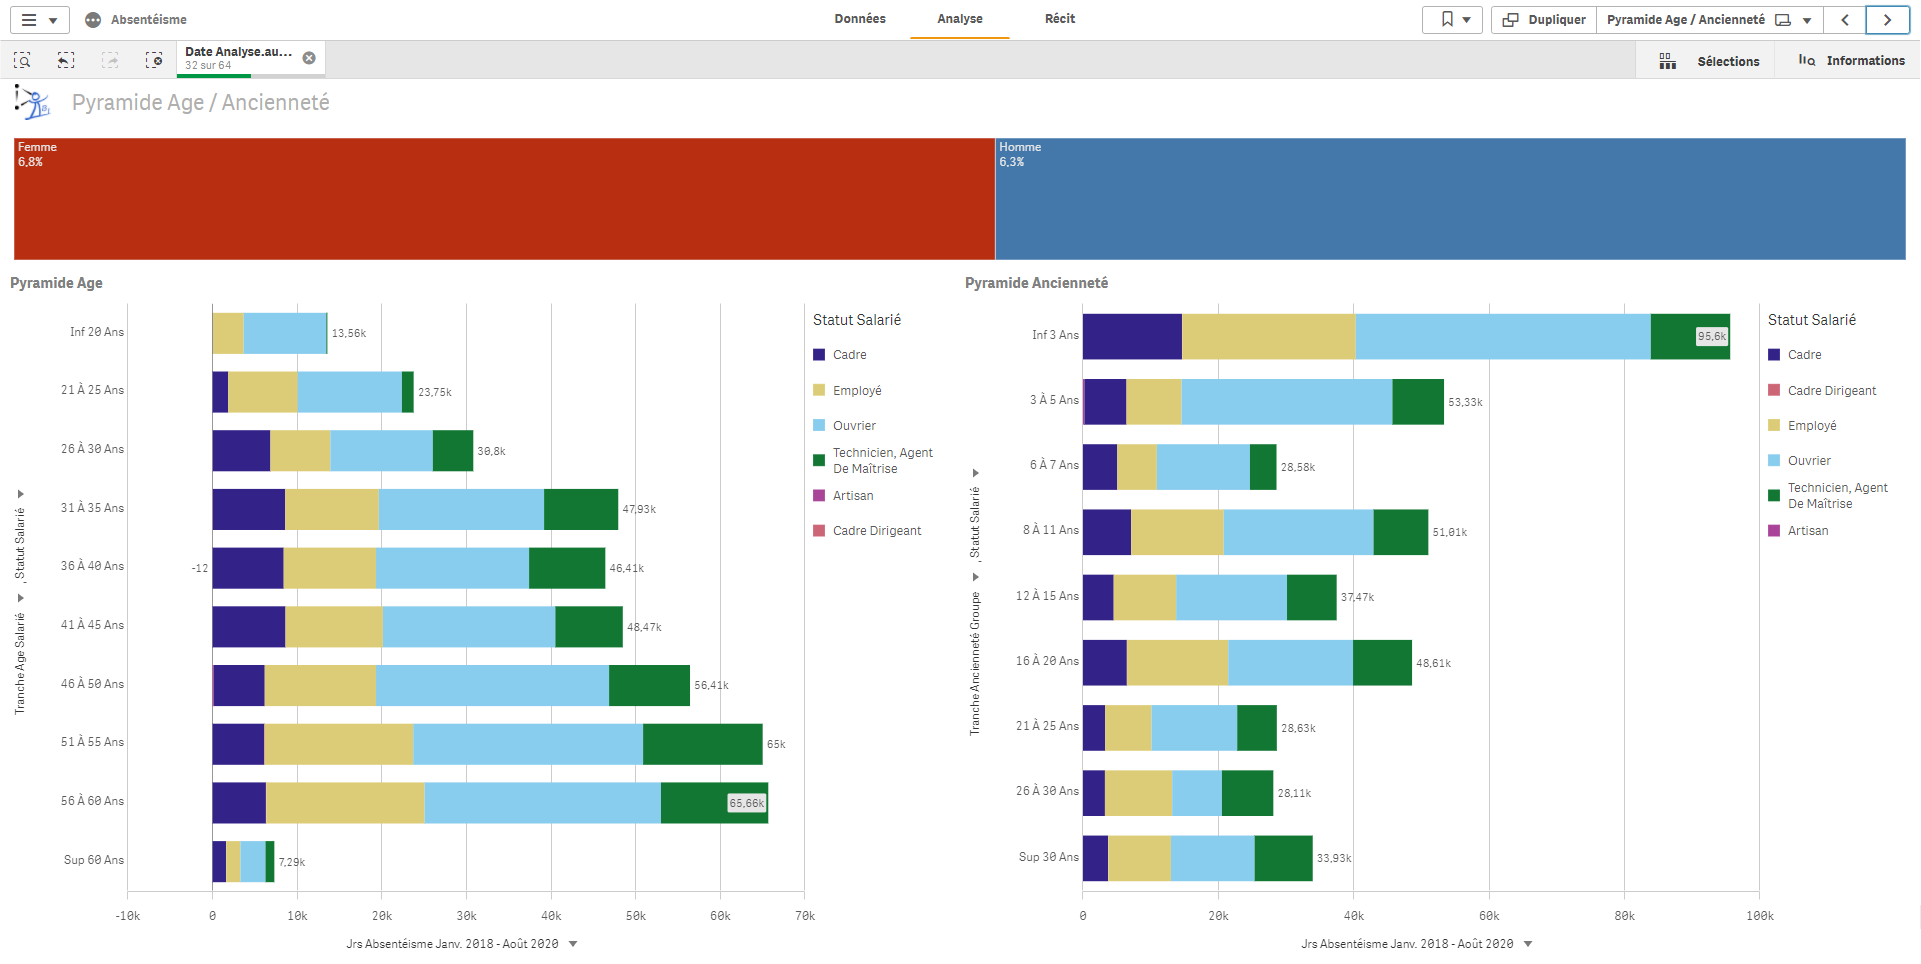This screenshot has height=964, width=1921.
Task: Open the Pyramide Age / Ancienneté sheet selector
Action: tap(1708, 20)
